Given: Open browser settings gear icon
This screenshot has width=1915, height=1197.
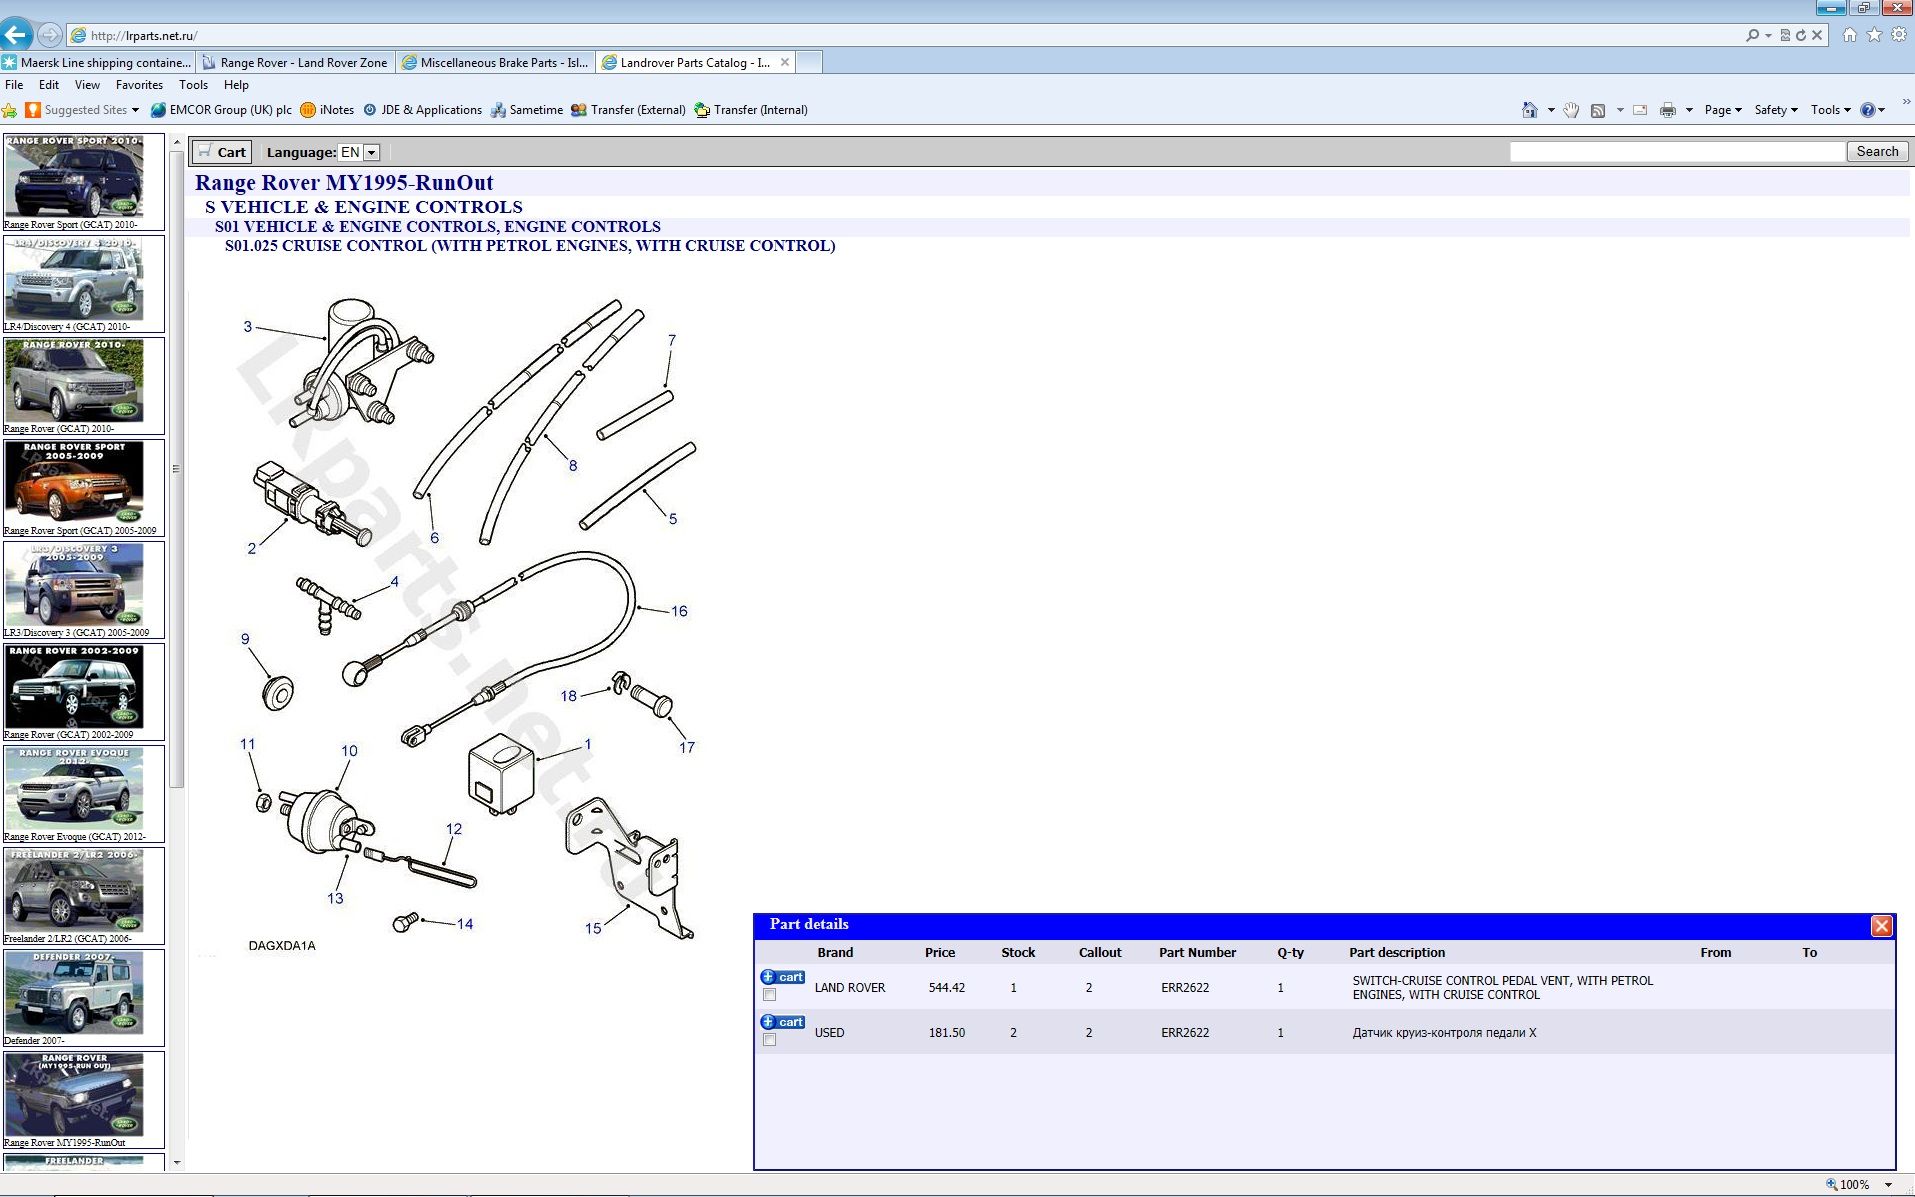Looking at the screenshot, I should pos(1898,35).
